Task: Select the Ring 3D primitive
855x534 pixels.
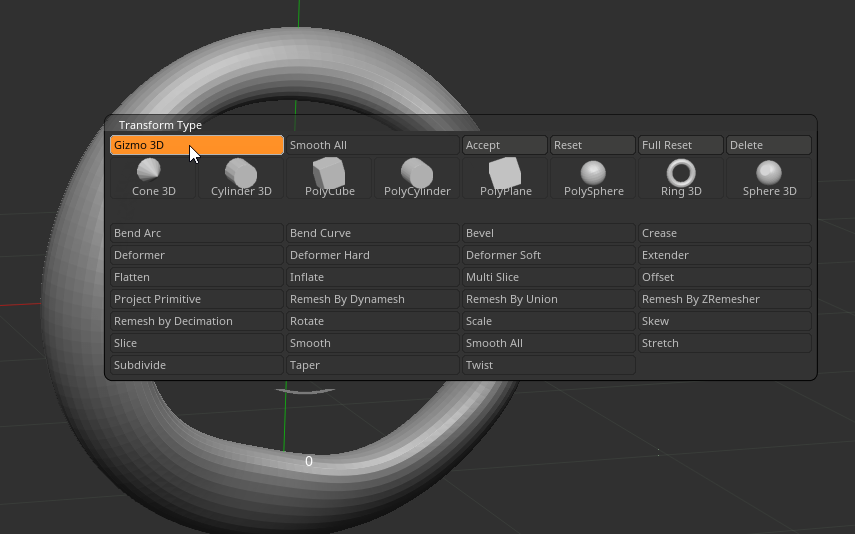Action: [681, 177]
